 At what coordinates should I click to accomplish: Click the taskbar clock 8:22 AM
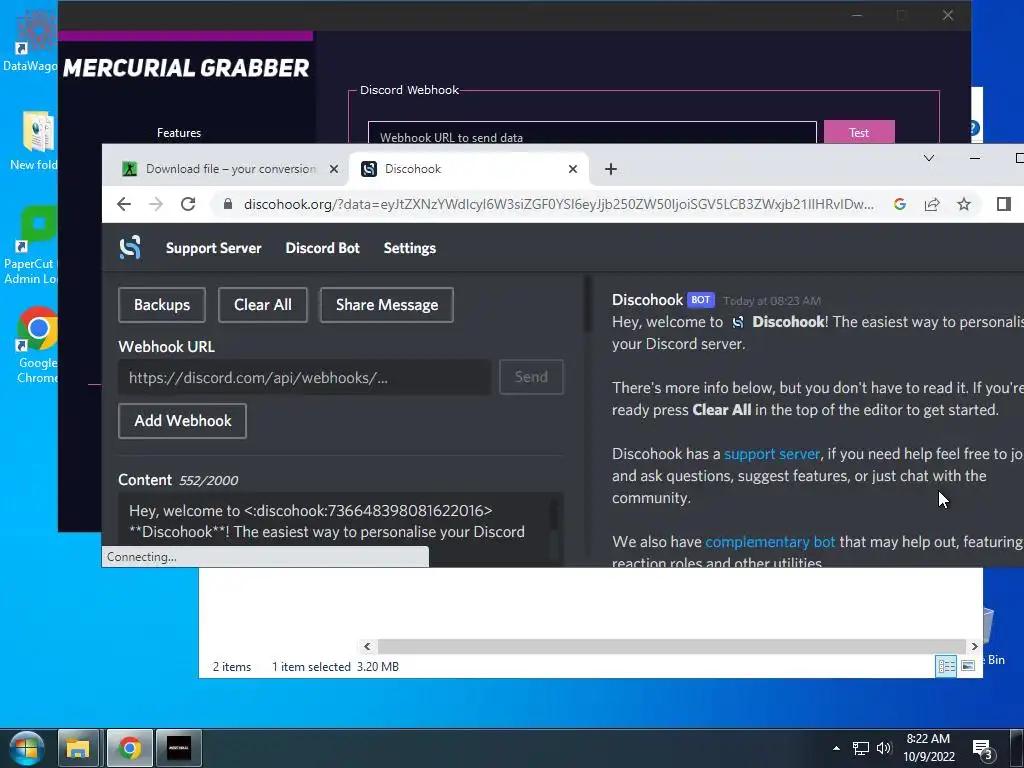928,747
